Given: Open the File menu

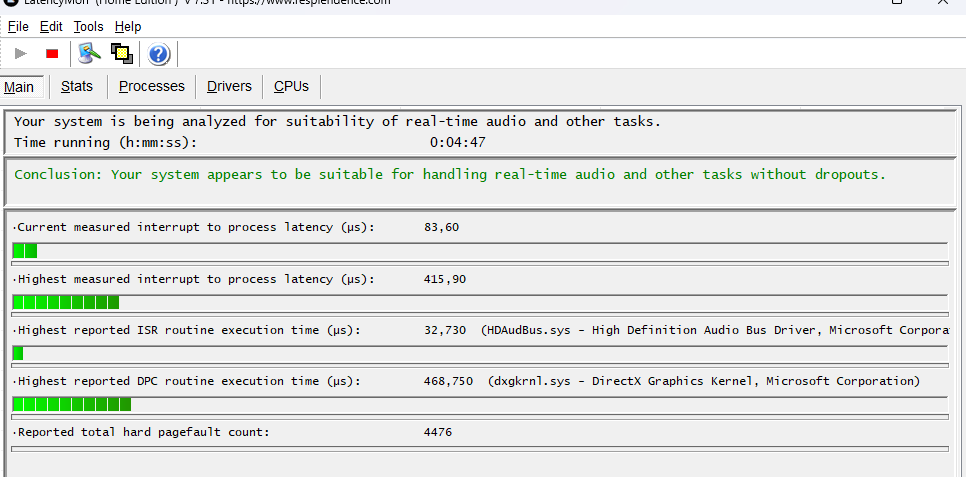Looking at the screenshot, I should point(18,26).
